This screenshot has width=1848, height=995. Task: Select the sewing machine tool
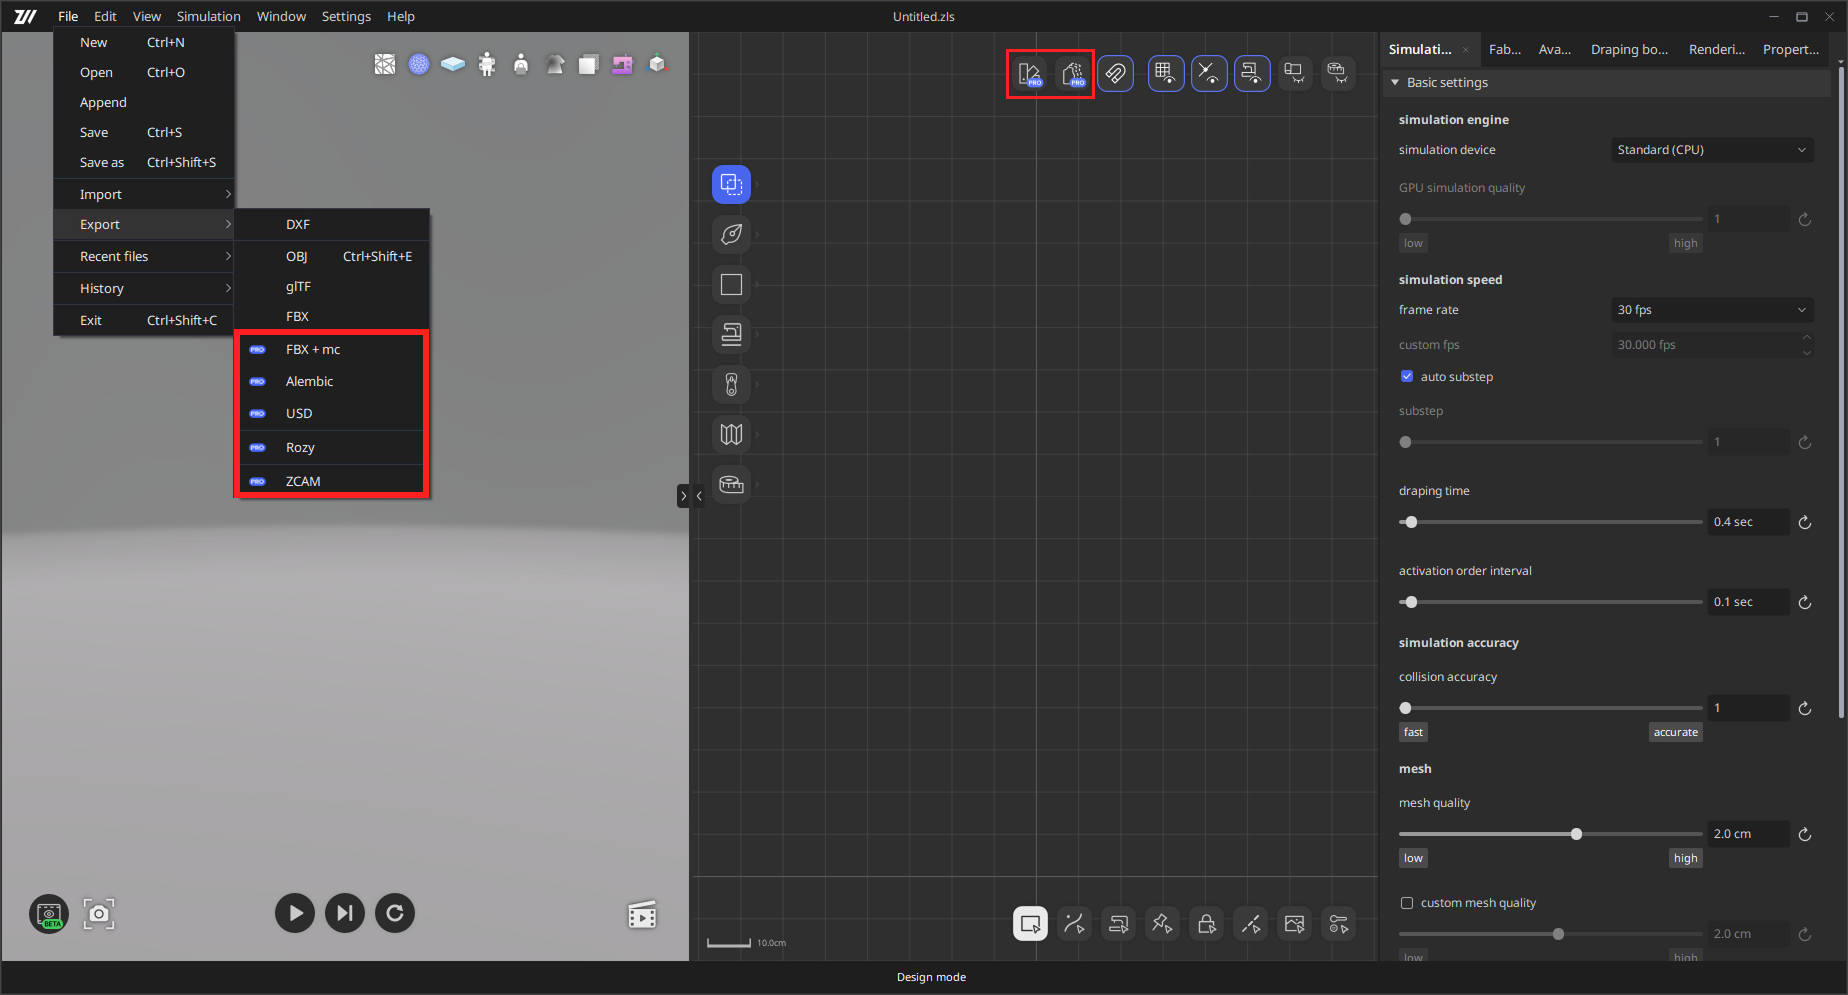731,334
